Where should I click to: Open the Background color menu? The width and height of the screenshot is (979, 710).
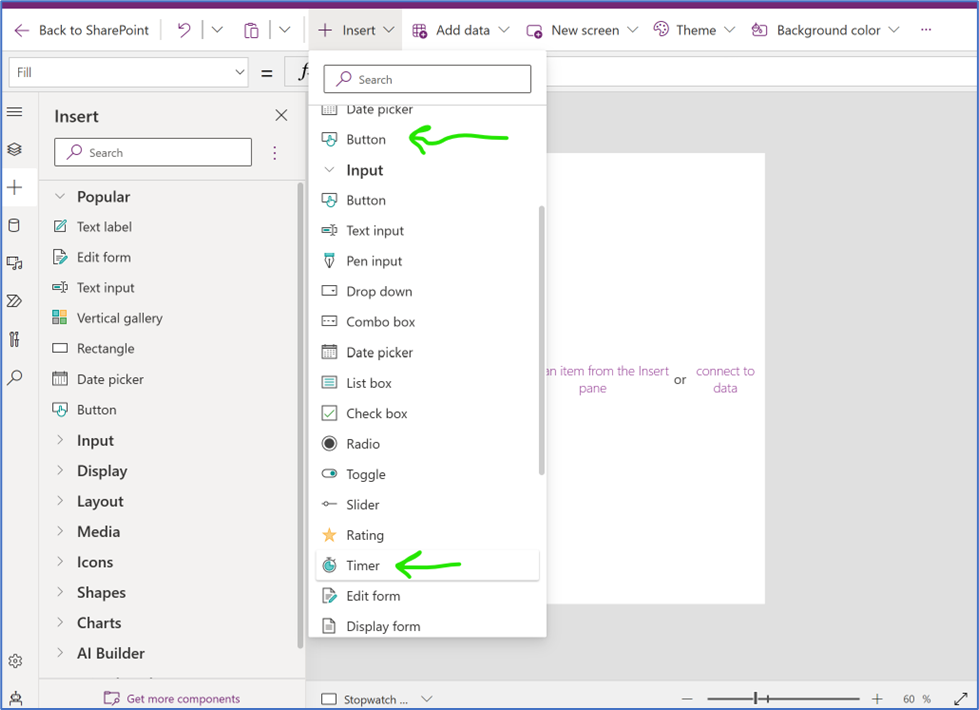point(825,30)
